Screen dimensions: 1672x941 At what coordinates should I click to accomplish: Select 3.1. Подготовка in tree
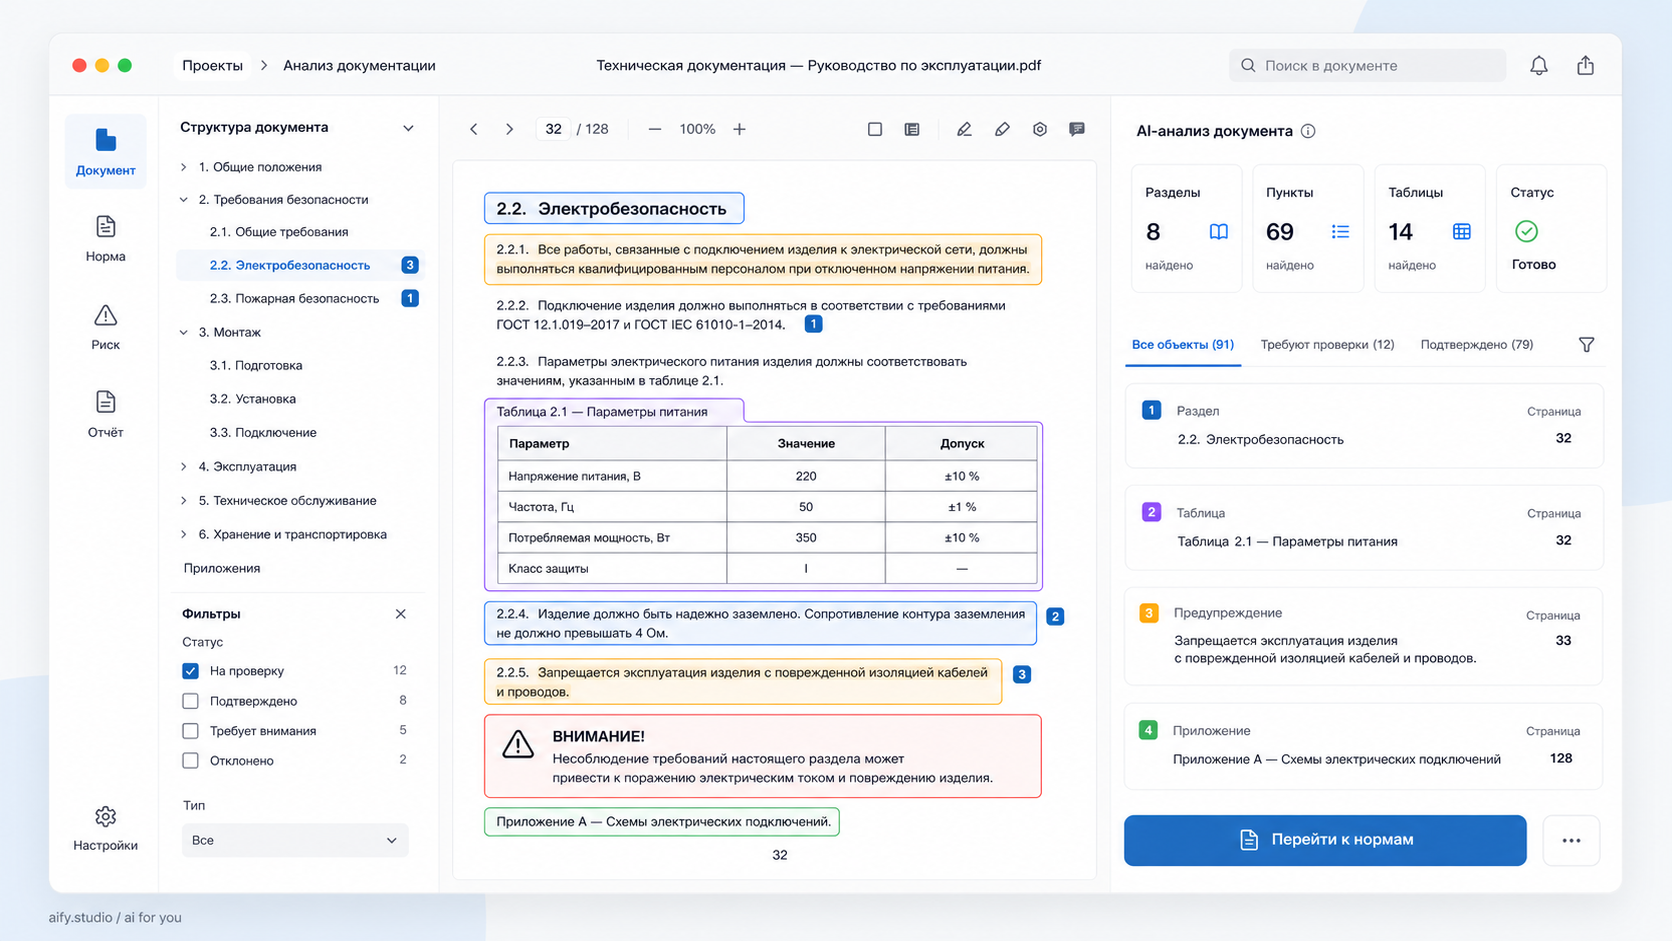pyautogui.click(x=256, y=366)
